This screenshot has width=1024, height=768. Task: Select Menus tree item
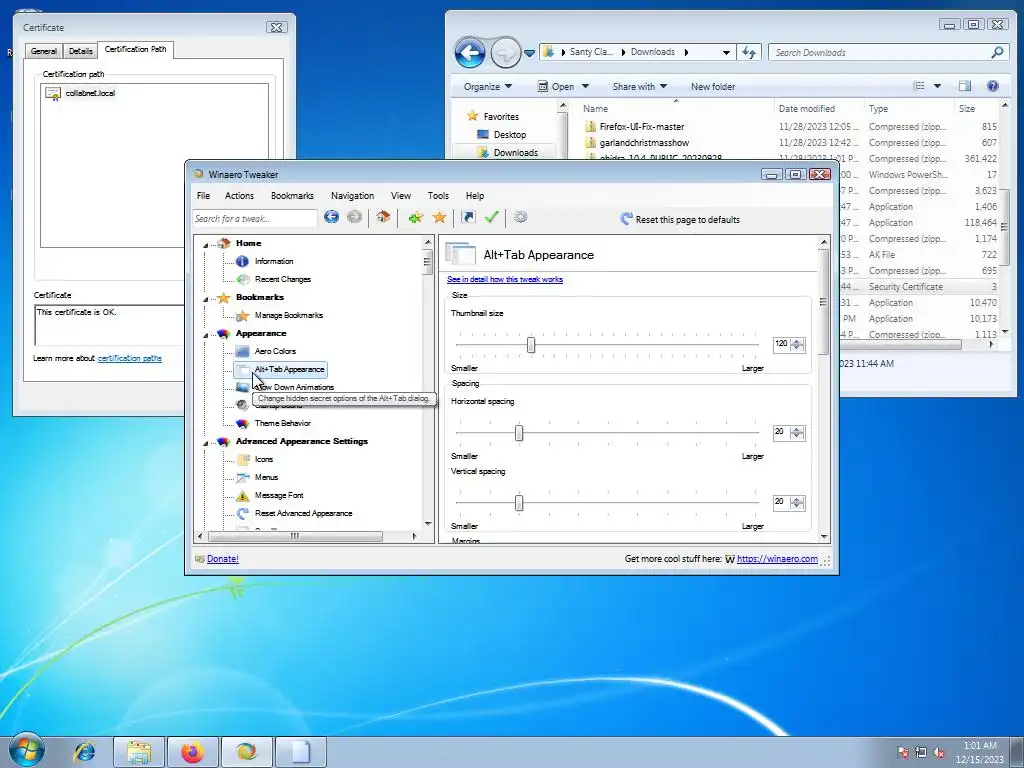point(266,477)
